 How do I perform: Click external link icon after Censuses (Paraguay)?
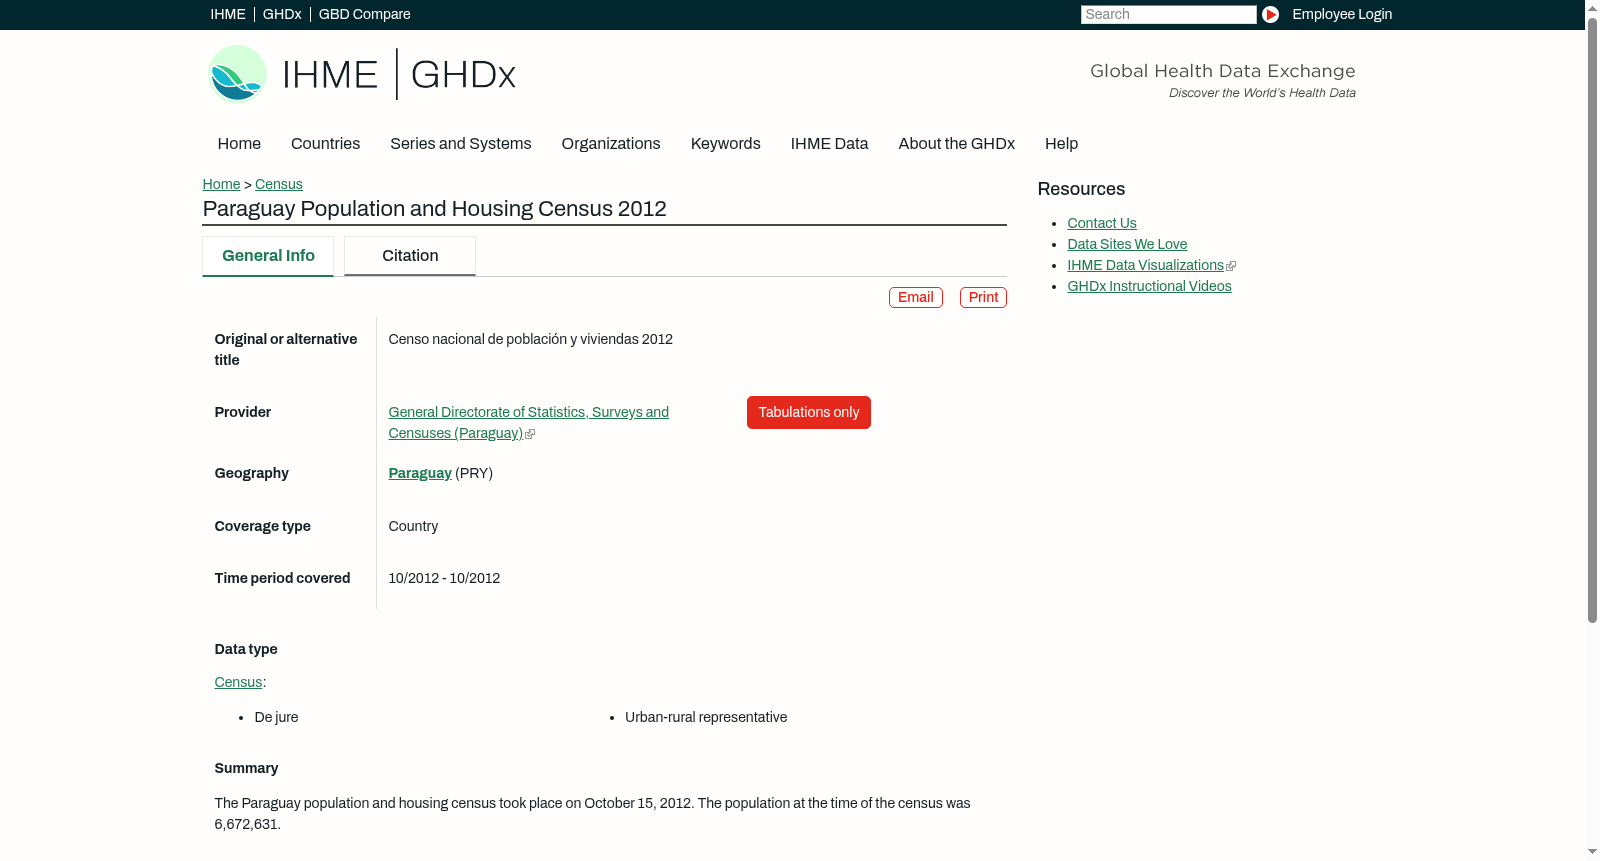pos(530,434)
